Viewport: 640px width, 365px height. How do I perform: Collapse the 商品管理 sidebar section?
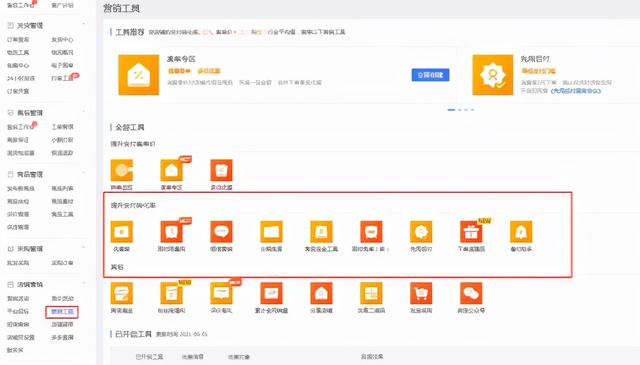click(84, 173)
